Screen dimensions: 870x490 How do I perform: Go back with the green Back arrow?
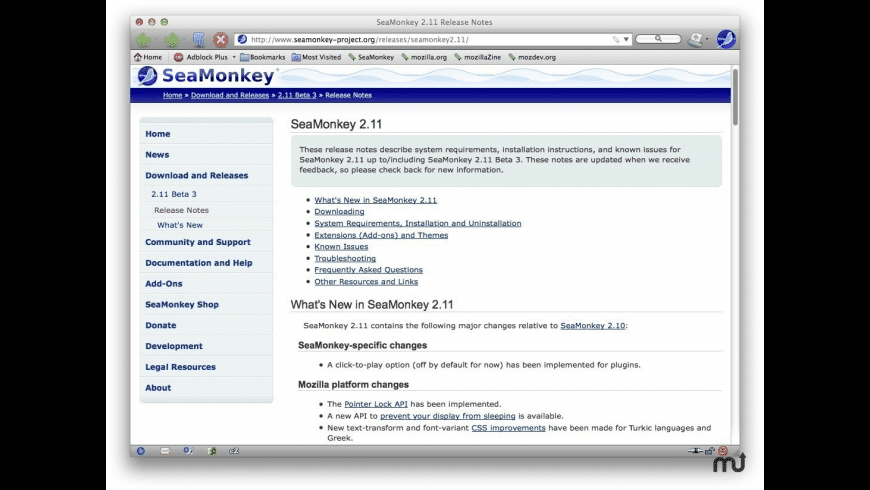(144, 39)
